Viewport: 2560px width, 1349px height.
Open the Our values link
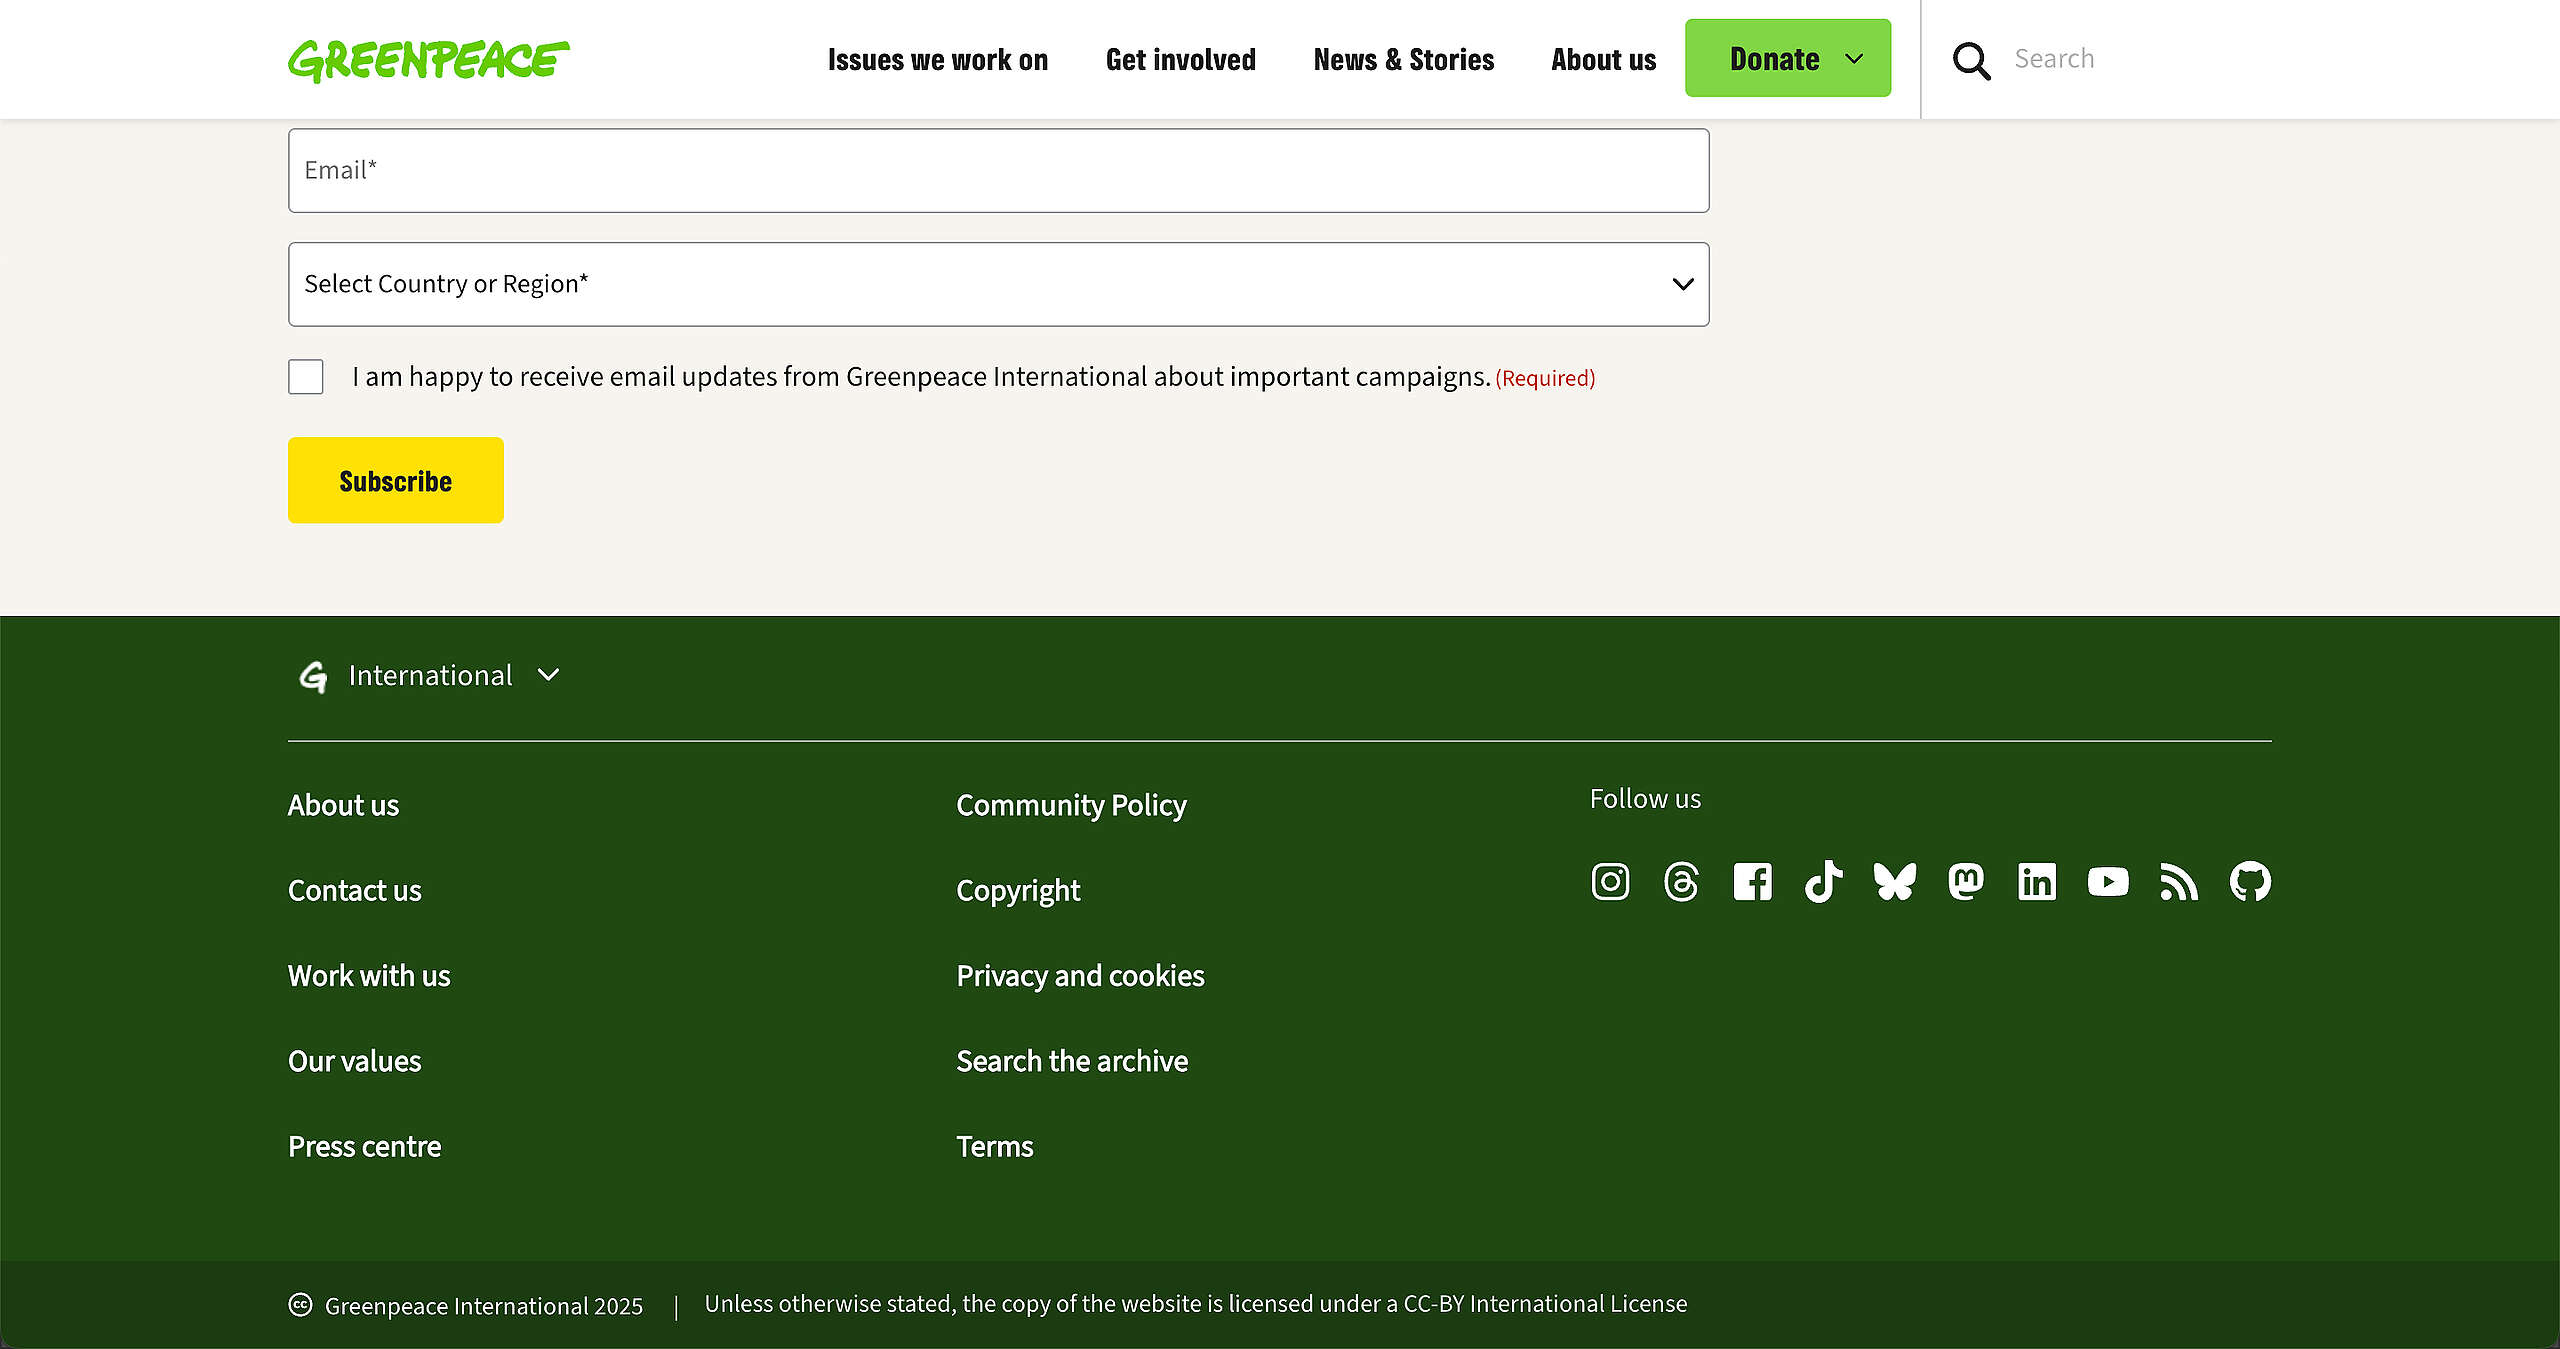point(355,1061)
